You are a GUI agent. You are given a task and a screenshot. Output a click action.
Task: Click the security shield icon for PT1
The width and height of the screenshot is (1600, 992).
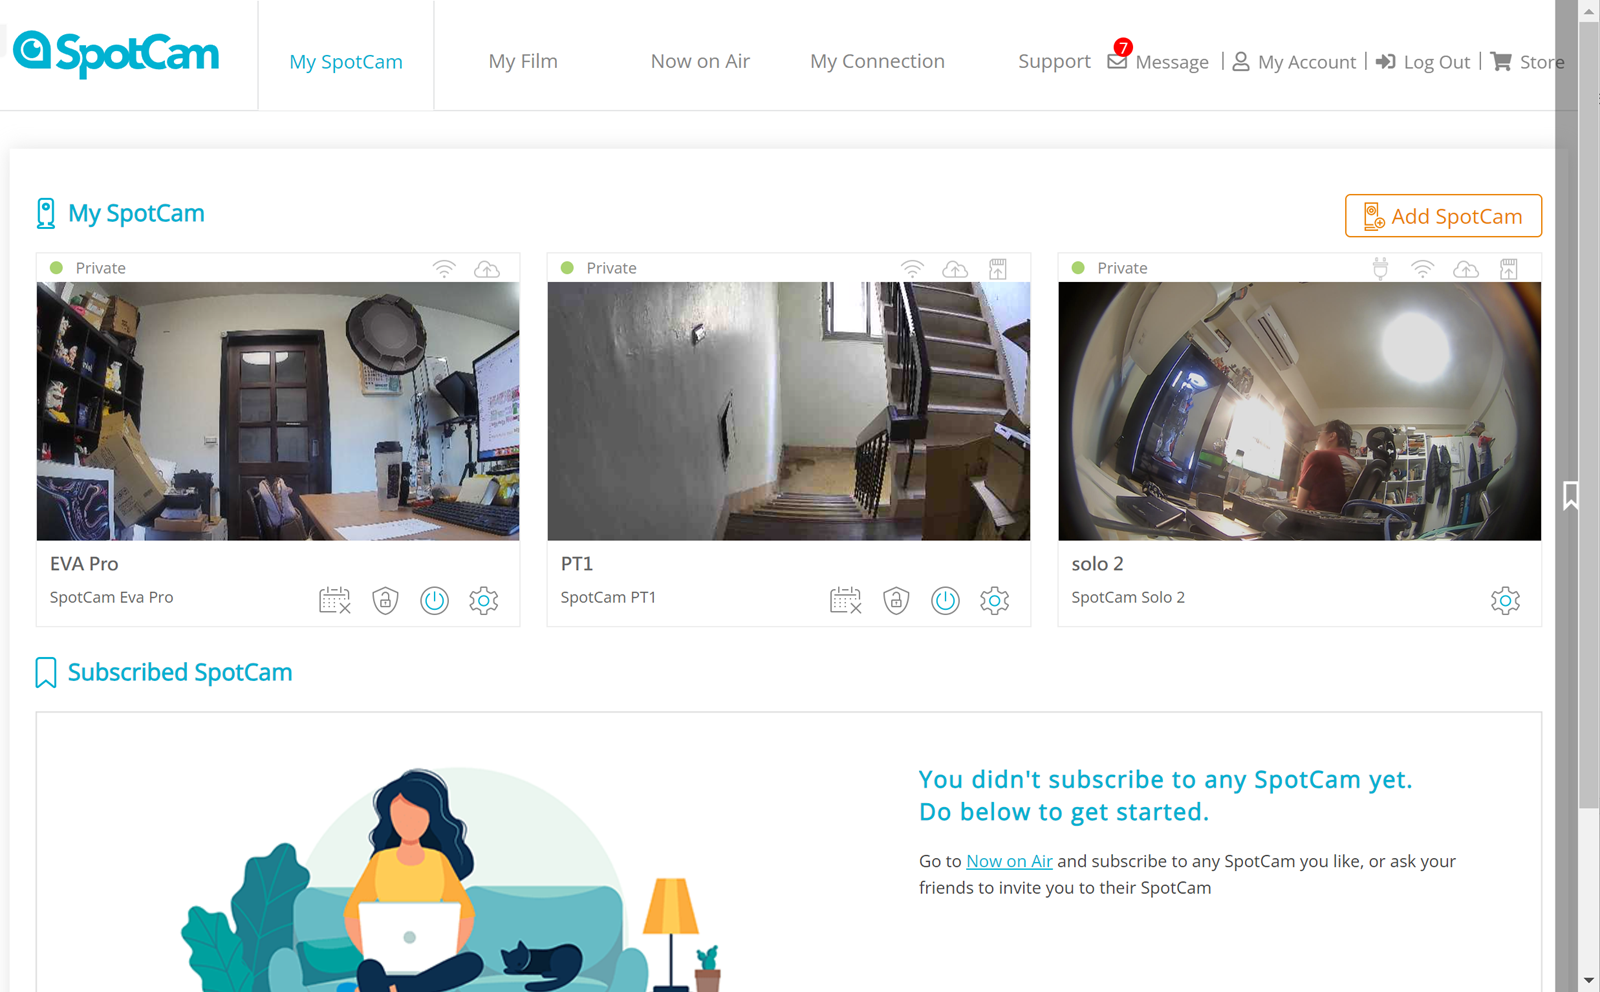click(896, 600)
